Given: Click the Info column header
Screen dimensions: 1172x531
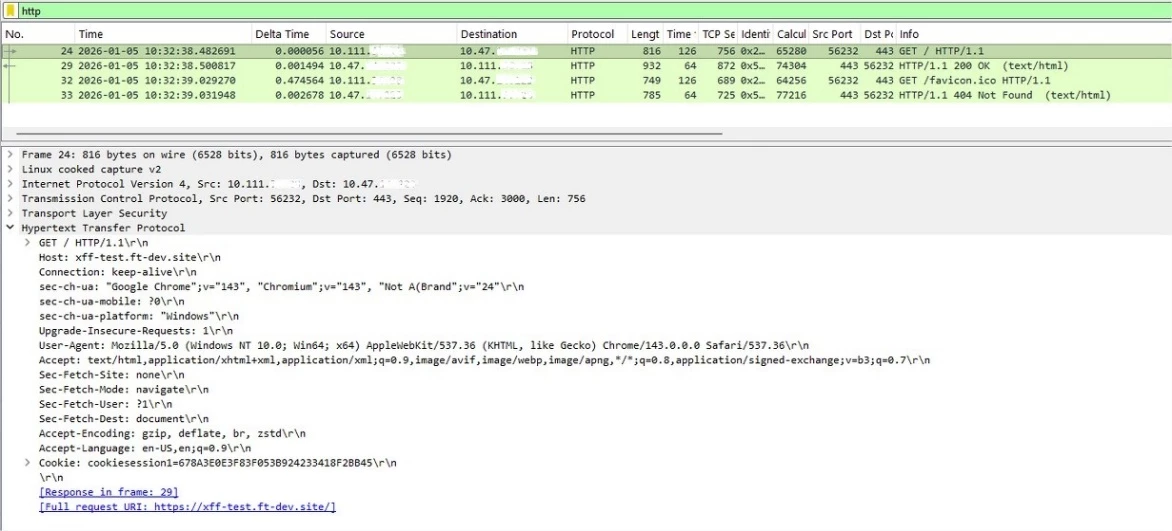Looking at the screenshot, I should pyautogui.click(x=1034, y=34).
